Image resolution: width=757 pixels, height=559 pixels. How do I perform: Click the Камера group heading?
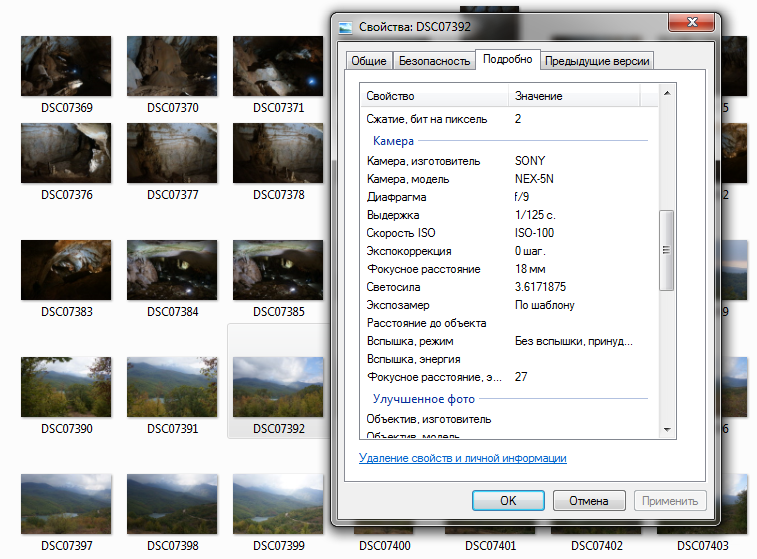(x=393, y=141)
